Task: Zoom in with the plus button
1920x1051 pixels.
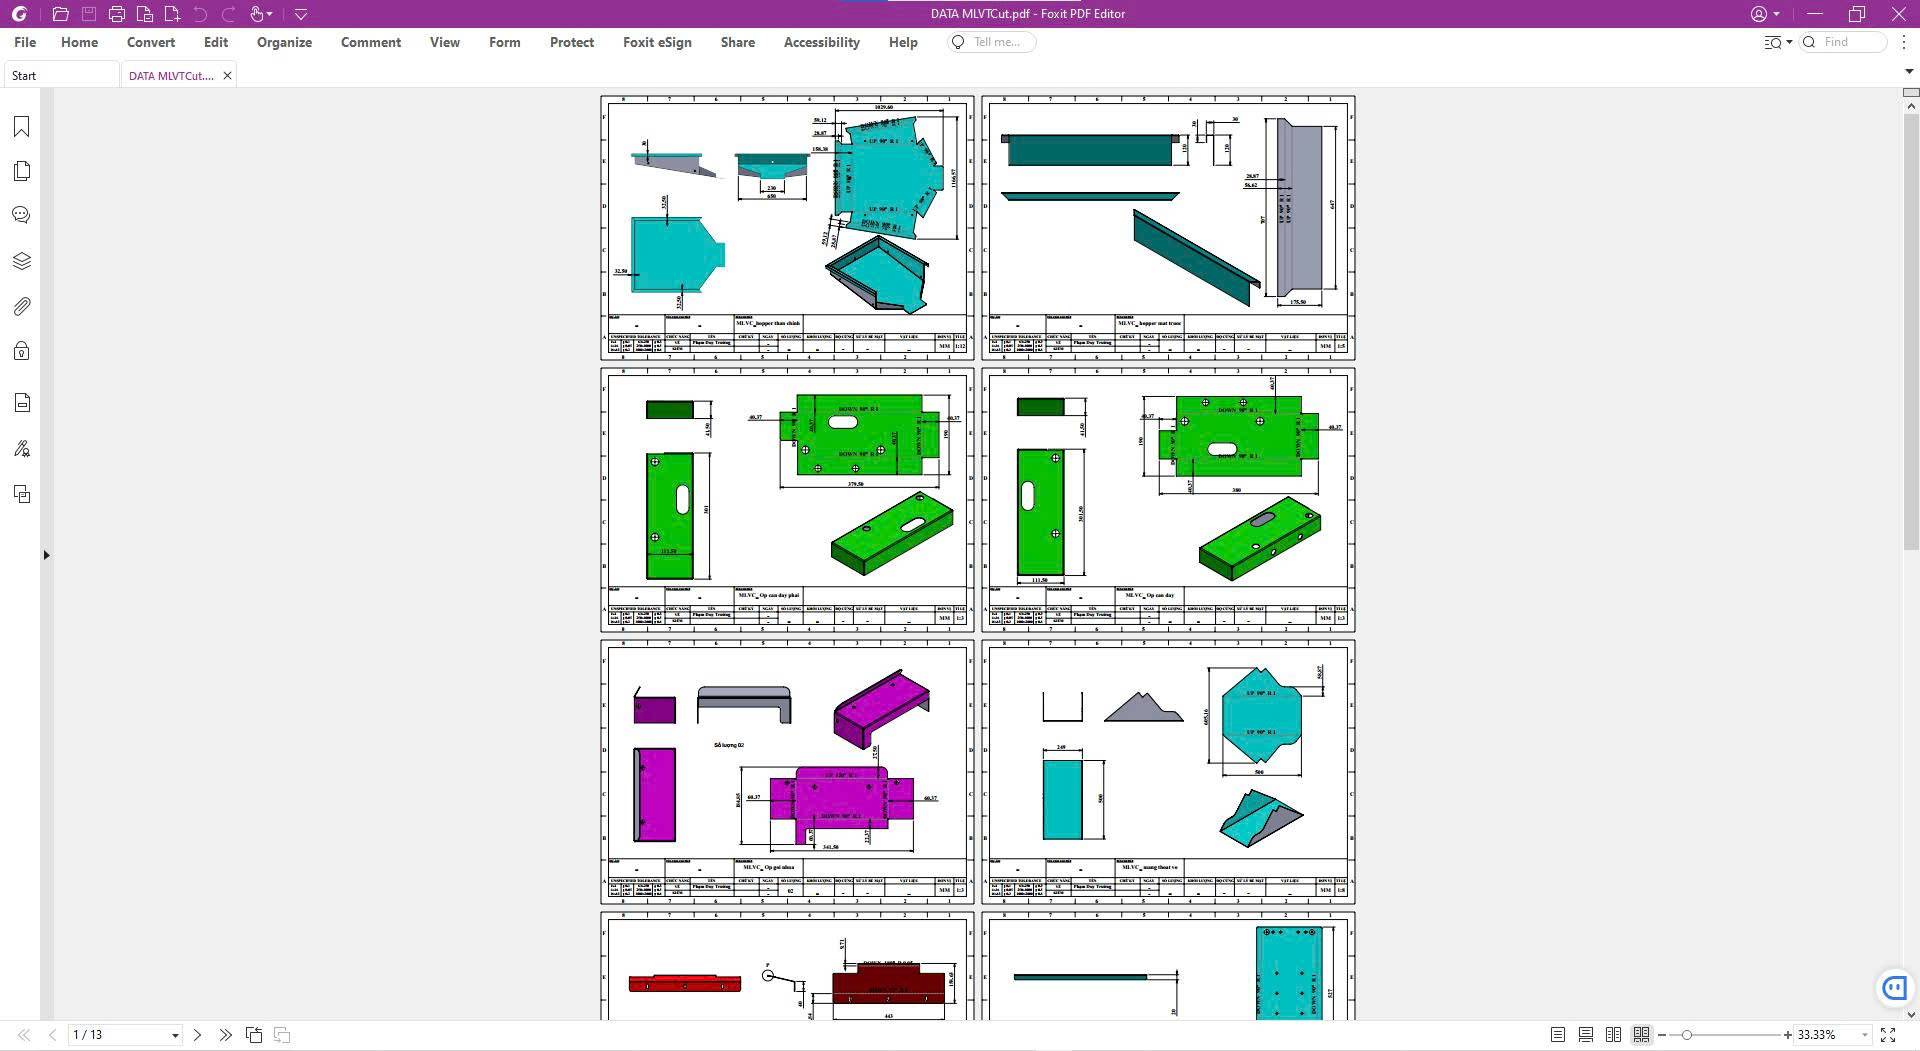Action: click(x=1788, y=1035)
